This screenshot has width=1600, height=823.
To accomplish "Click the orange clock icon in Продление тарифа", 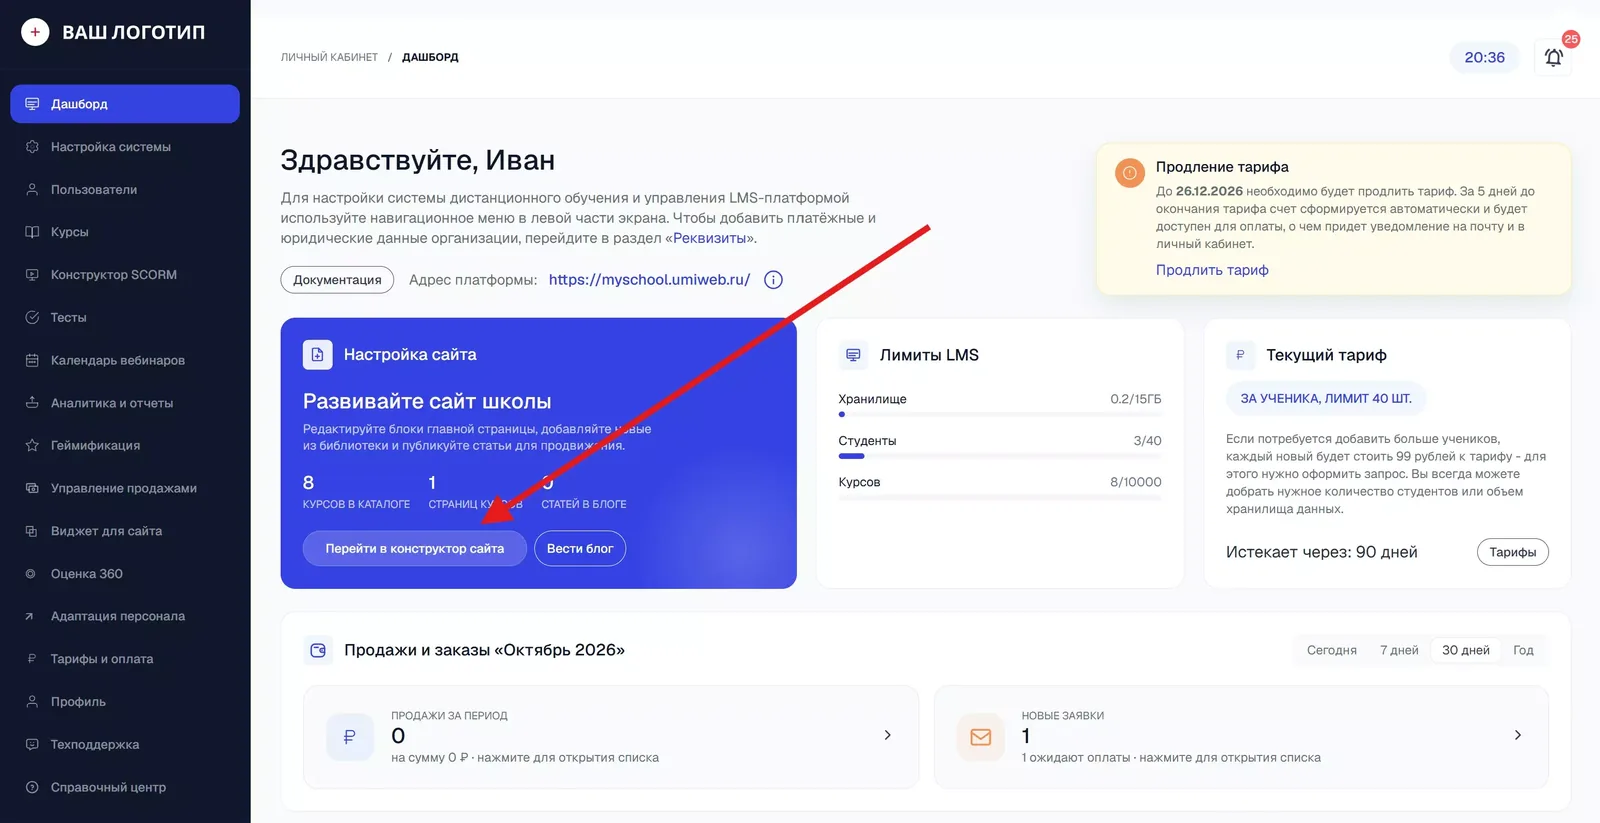I will tap(1130, 173).
